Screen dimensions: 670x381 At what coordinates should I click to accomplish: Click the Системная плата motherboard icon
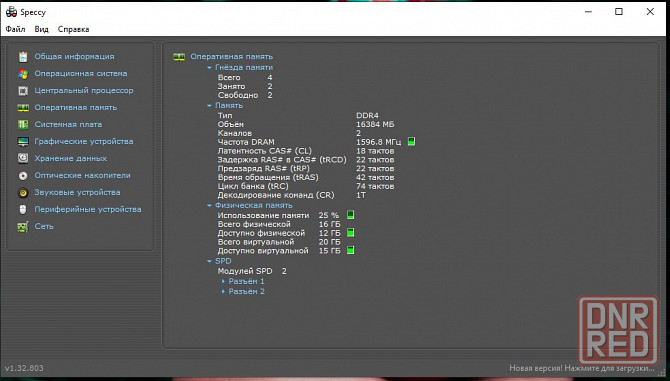click(x=23, y=124)
